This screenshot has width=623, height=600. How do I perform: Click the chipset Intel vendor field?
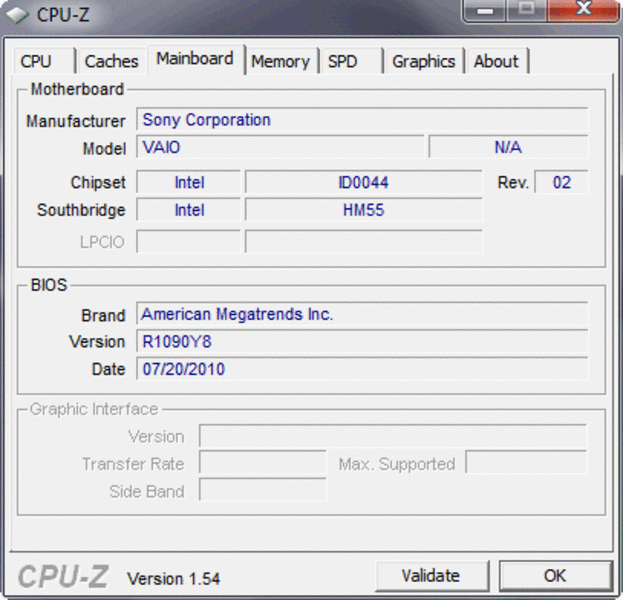tap(189, 182)
